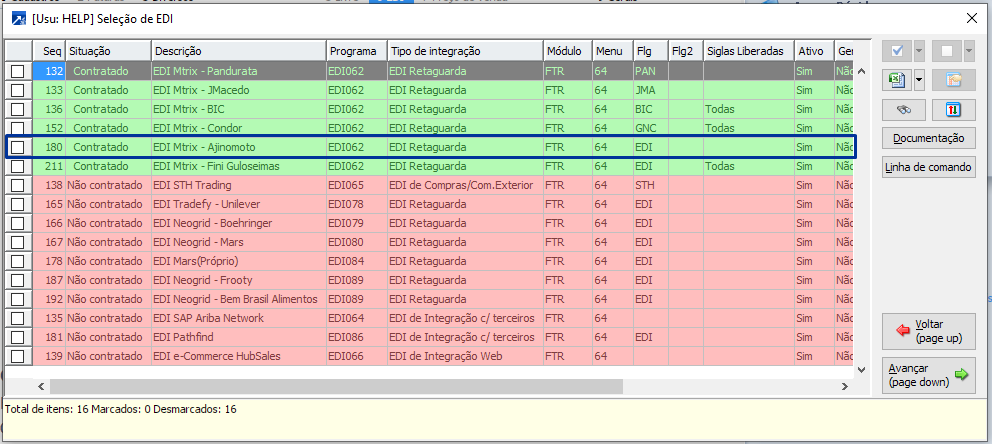Screen dimensions: 992x444
Task: Tick checkbox for EDI Mtrix - Fini Guloseimas row
Action: [x=18, y=166]
